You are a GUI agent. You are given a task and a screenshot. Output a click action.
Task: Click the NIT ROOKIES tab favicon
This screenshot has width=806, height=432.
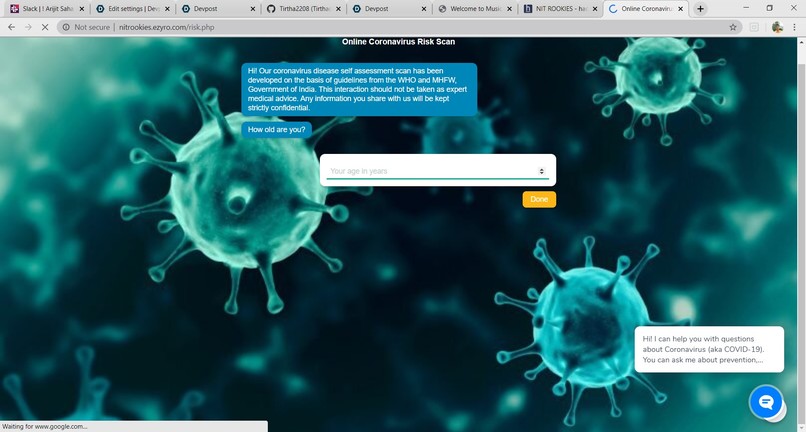click(x=528, y=9)
